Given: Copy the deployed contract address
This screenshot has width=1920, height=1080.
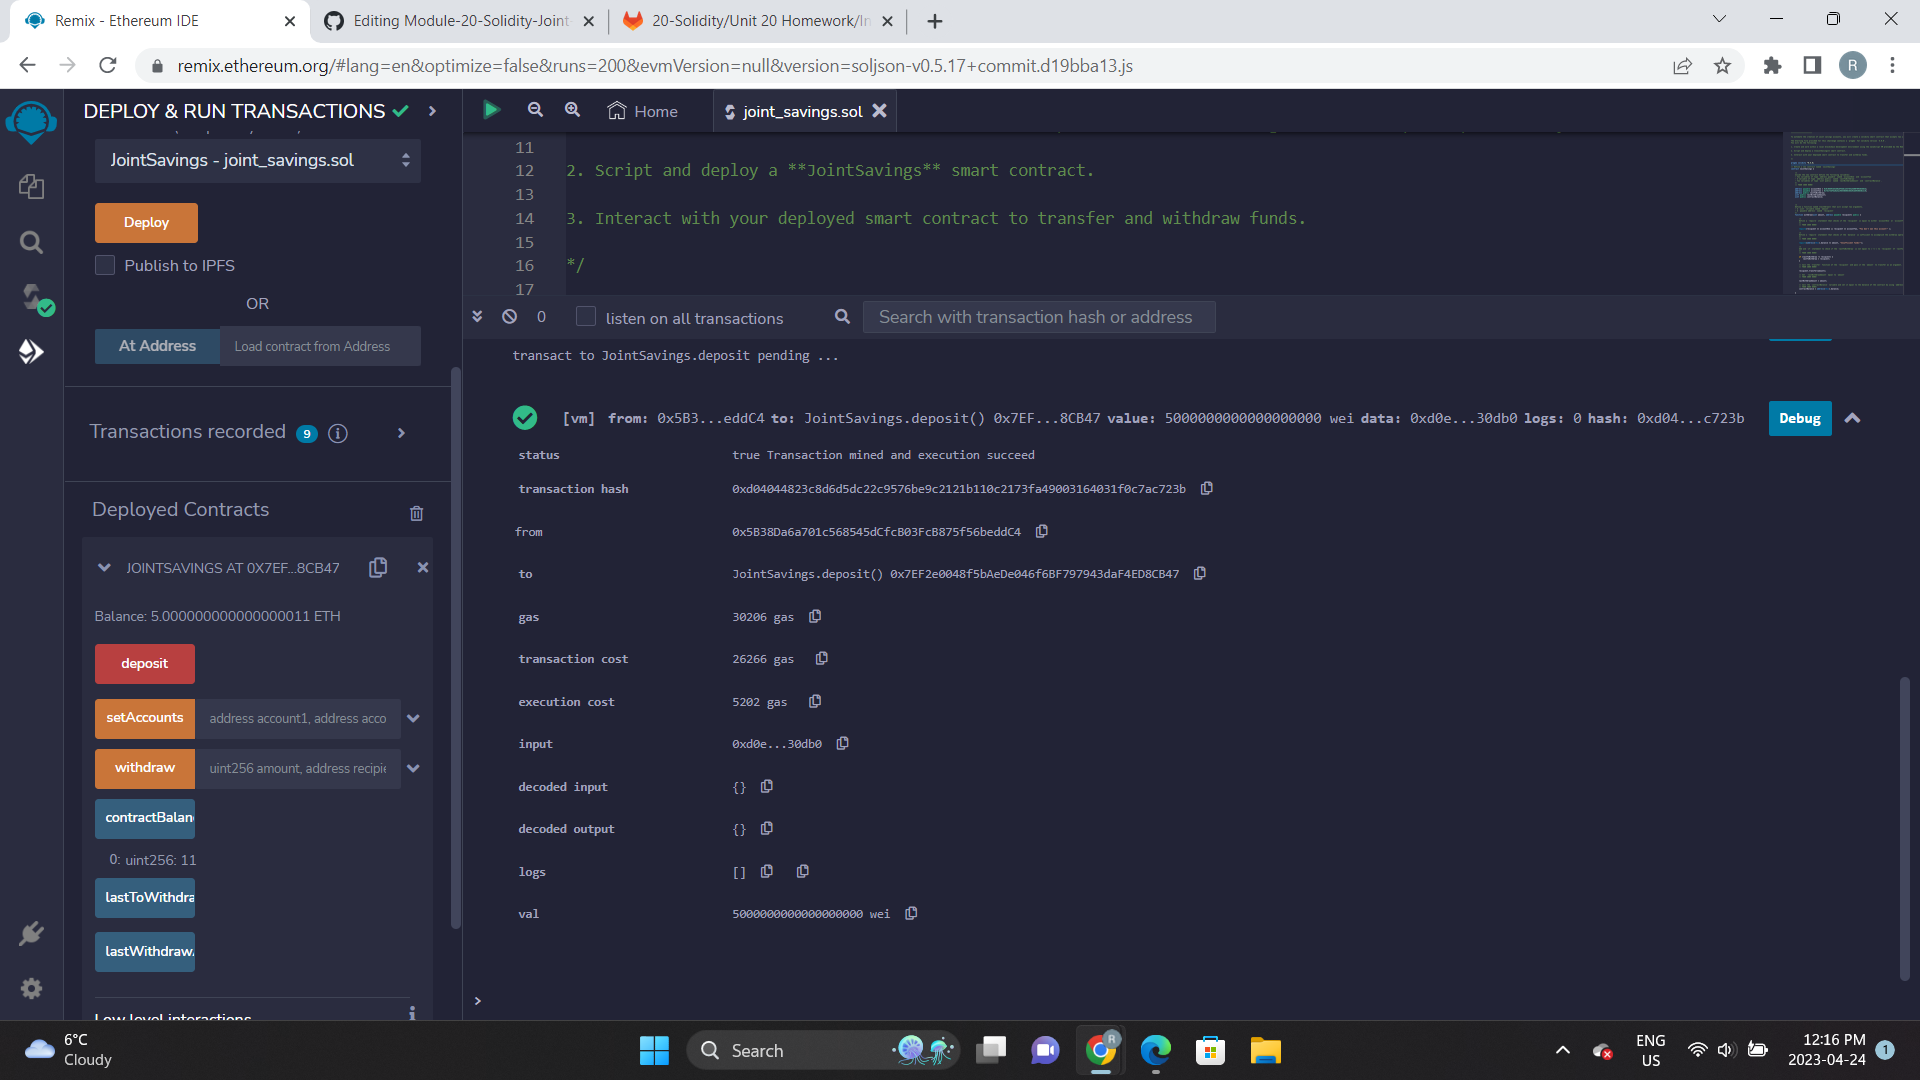Looking at the screenshot, I should (378, 567).
